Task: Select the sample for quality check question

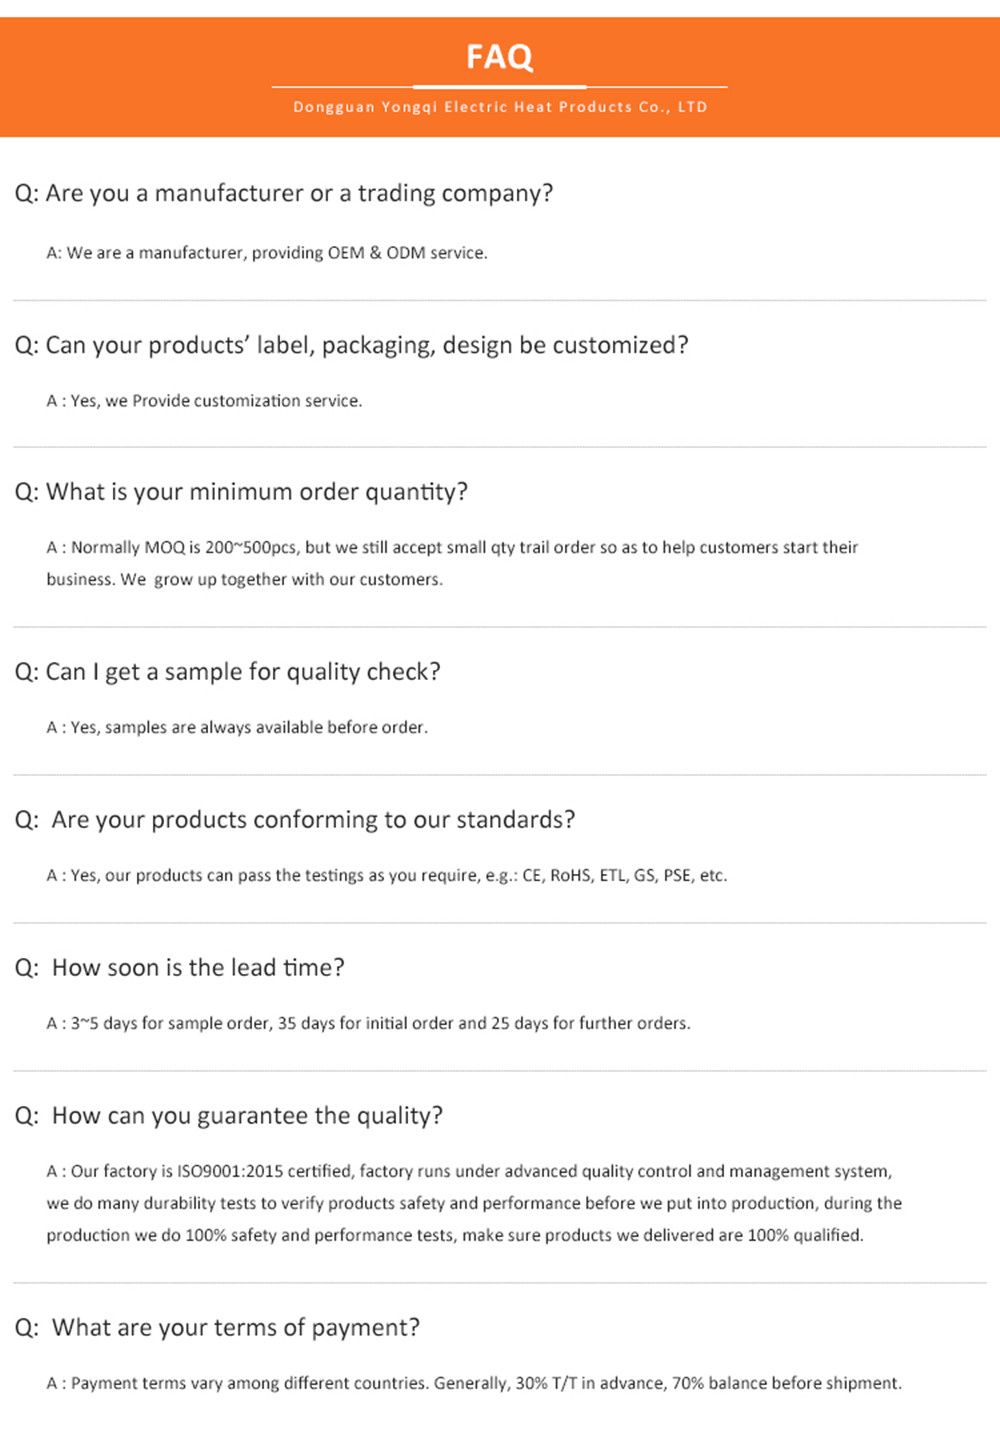Action: click(227, 672)
